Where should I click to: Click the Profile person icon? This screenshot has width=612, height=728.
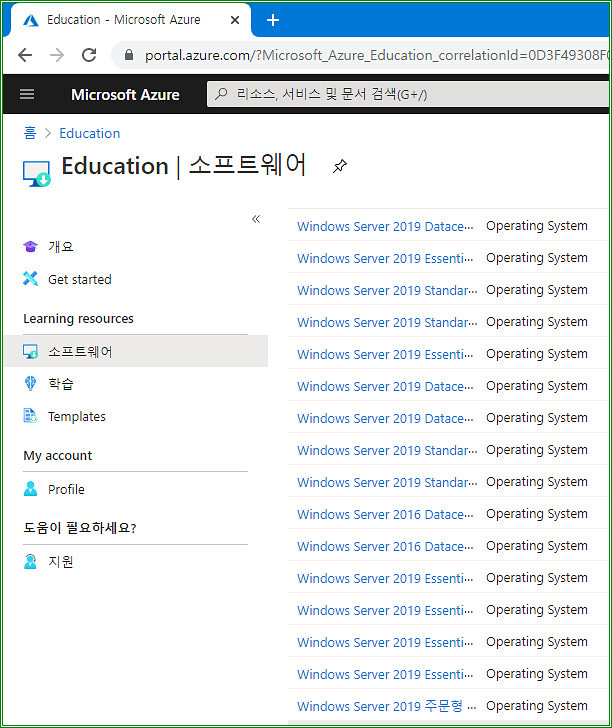tap(31, 488)
